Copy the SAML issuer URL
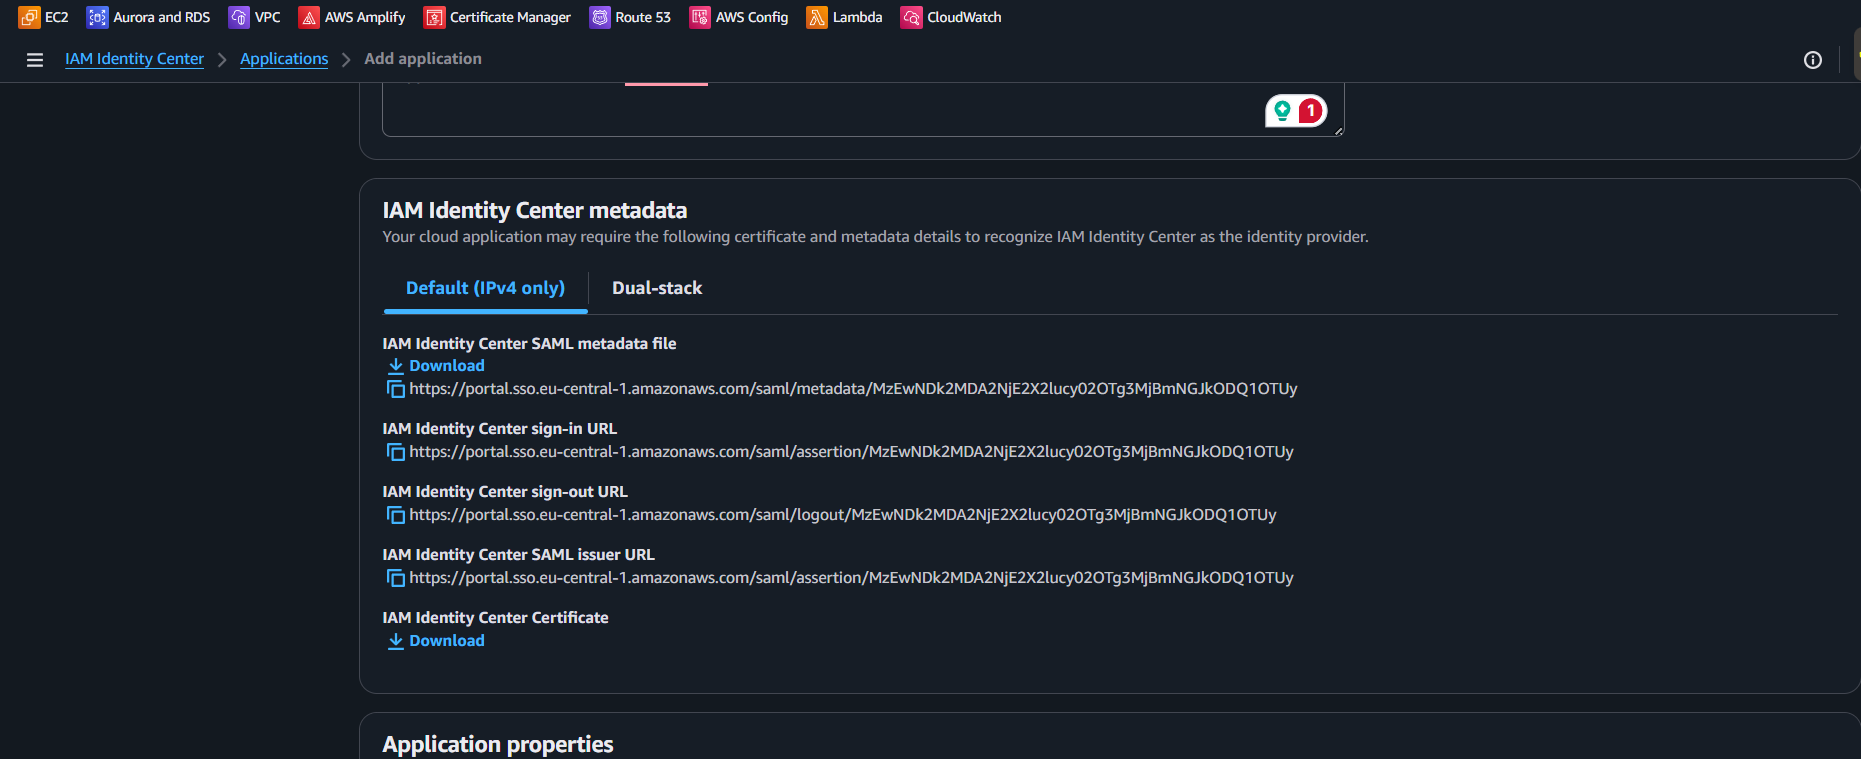 coord(396,578)
